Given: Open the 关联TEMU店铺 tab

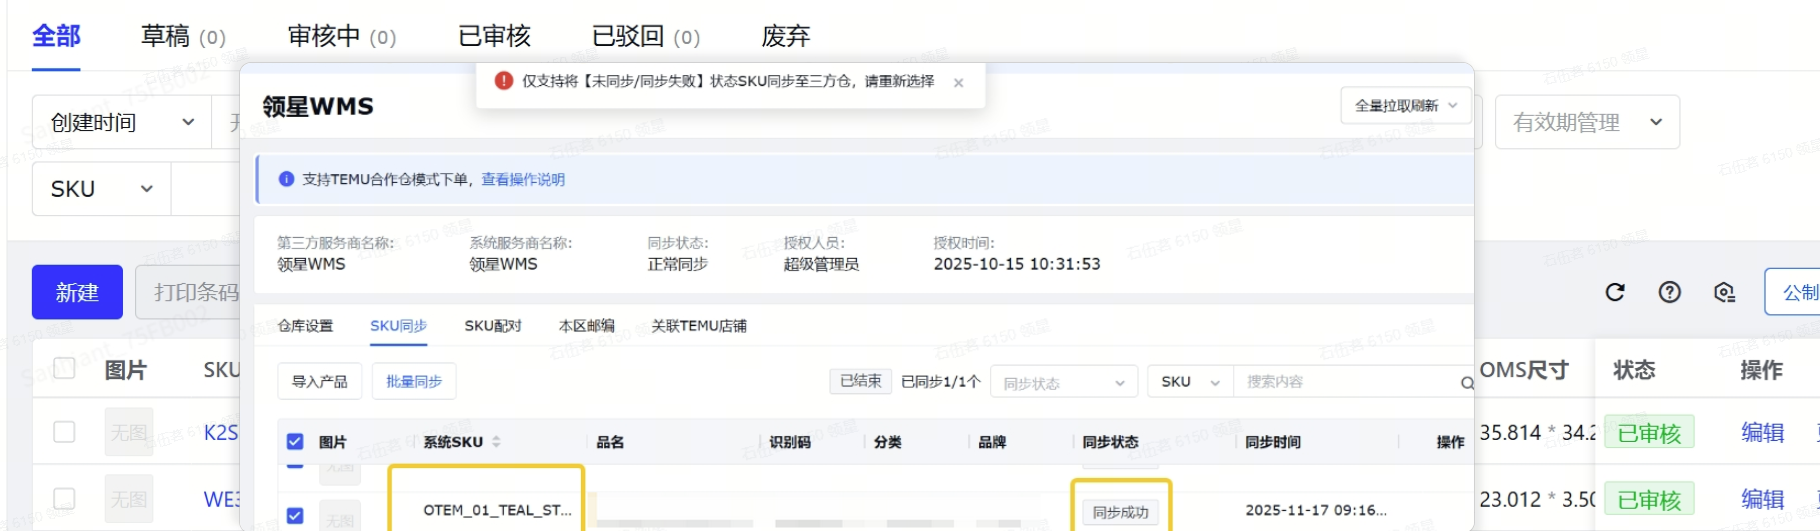Looking at the screenshot, I should [699, 326].
